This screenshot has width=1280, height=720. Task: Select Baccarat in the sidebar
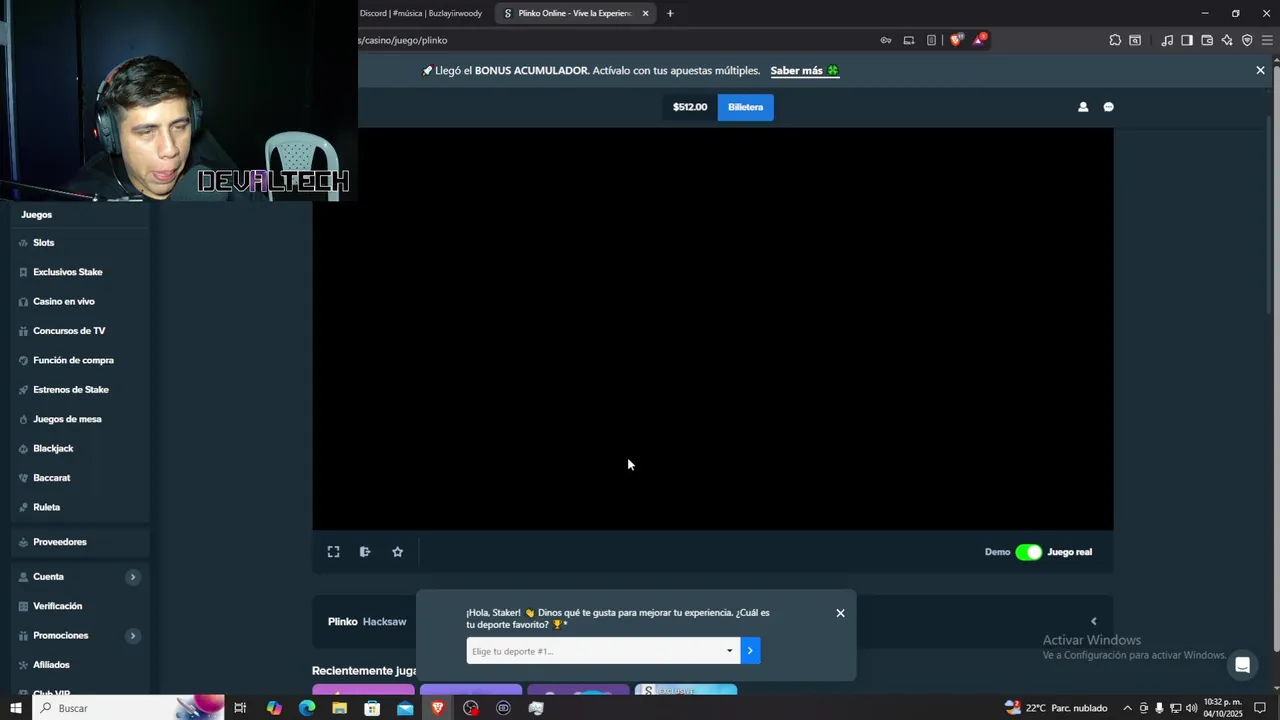(51, 478)
